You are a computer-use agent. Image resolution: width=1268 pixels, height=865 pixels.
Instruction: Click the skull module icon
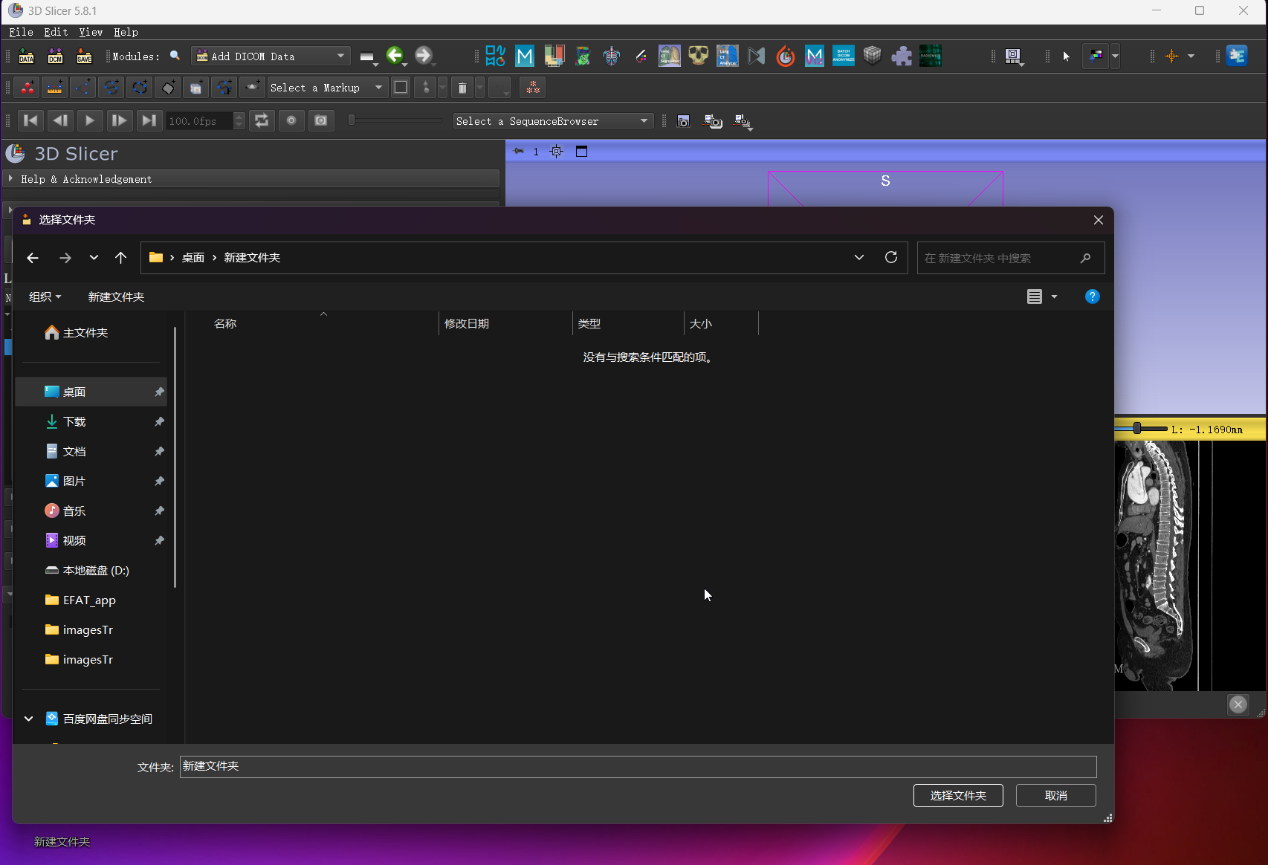pos(698,56)
